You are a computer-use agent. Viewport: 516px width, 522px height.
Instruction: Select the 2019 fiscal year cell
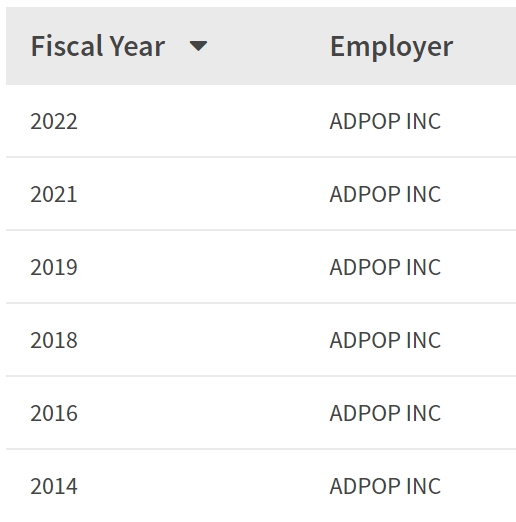pyautogui.click(x=54, y=267)
